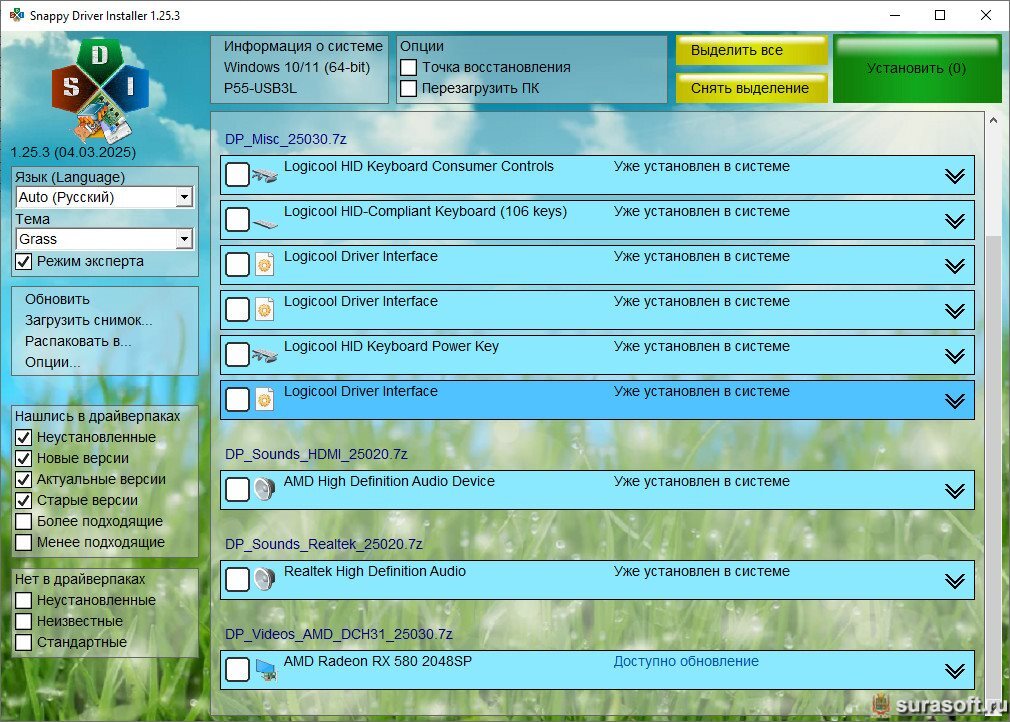The height and width of the screenshot is (722, 1010).
Task: Open the Тема Grass dropdown
Action: (x=104, y=239)
